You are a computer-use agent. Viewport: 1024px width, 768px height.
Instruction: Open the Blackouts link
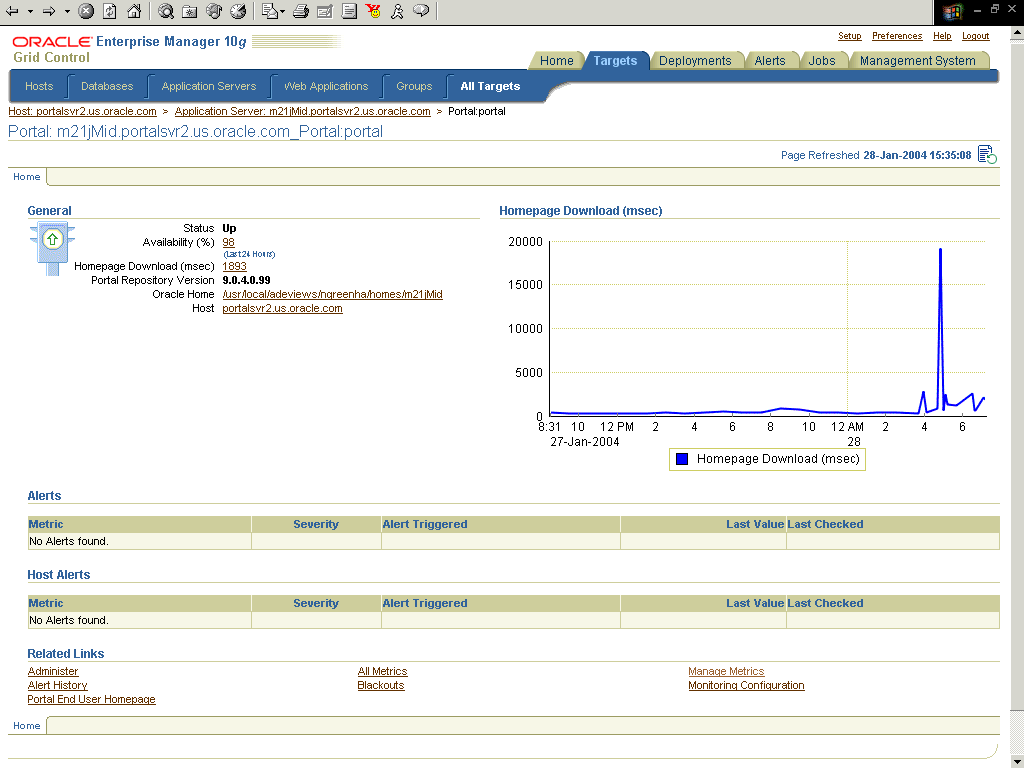[381, 685]
